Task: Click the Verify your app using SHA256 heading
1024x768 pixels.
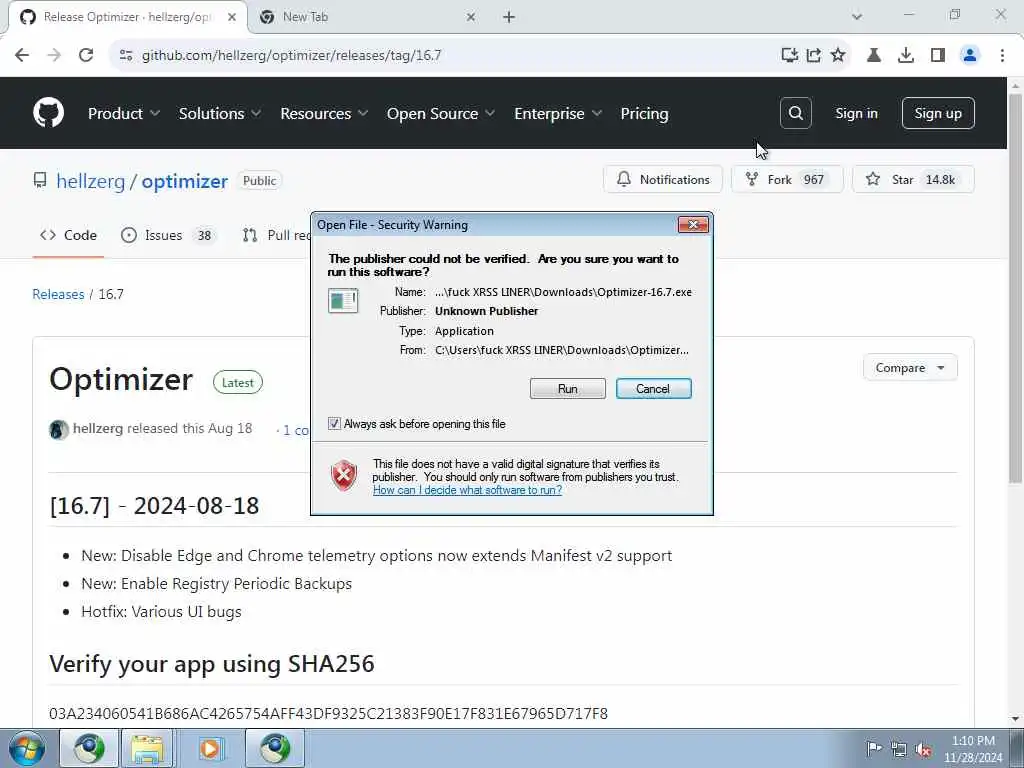Action: [x=212, y=664]
